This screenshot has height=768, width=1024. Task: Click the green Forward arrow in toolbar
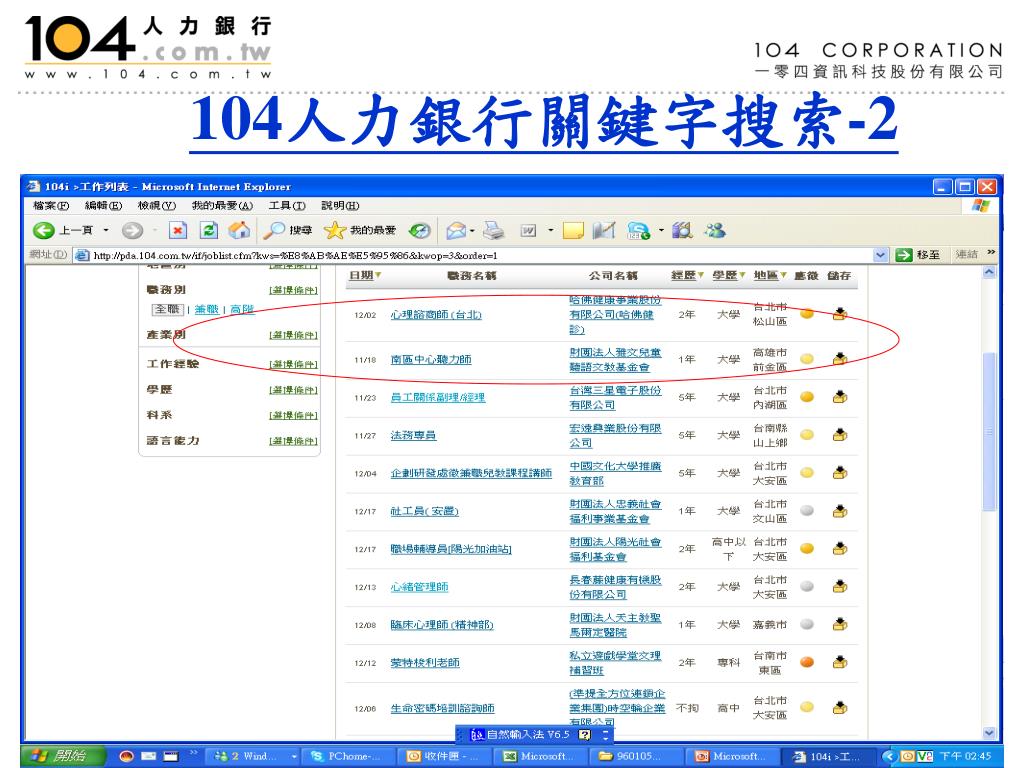[132, 230]
